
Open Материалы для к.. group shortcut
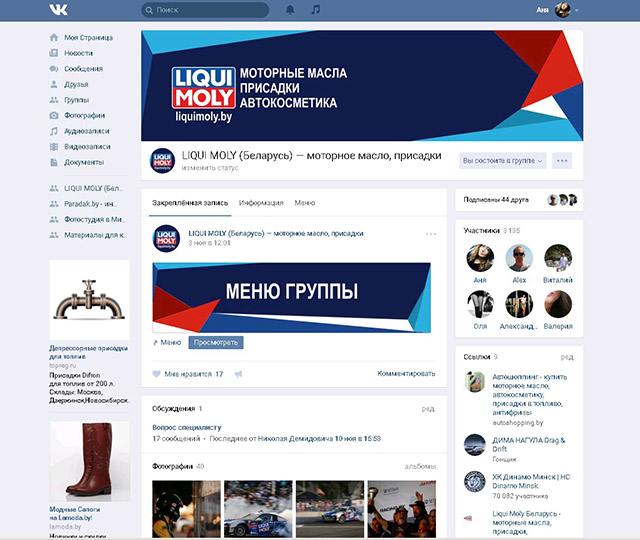(x=96, y=235)
